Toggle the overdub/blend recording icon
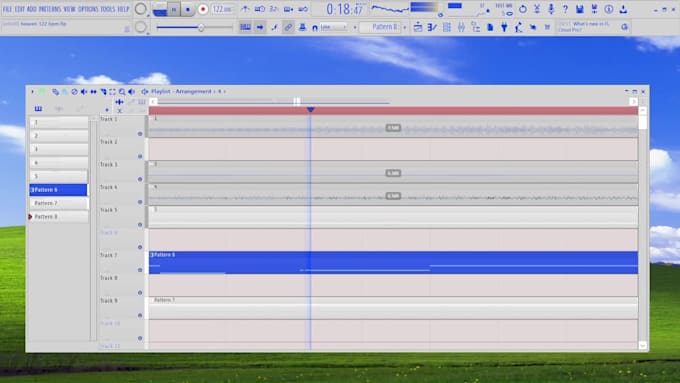The height and width of the screenshot is (383, 680). click(288, 9)
